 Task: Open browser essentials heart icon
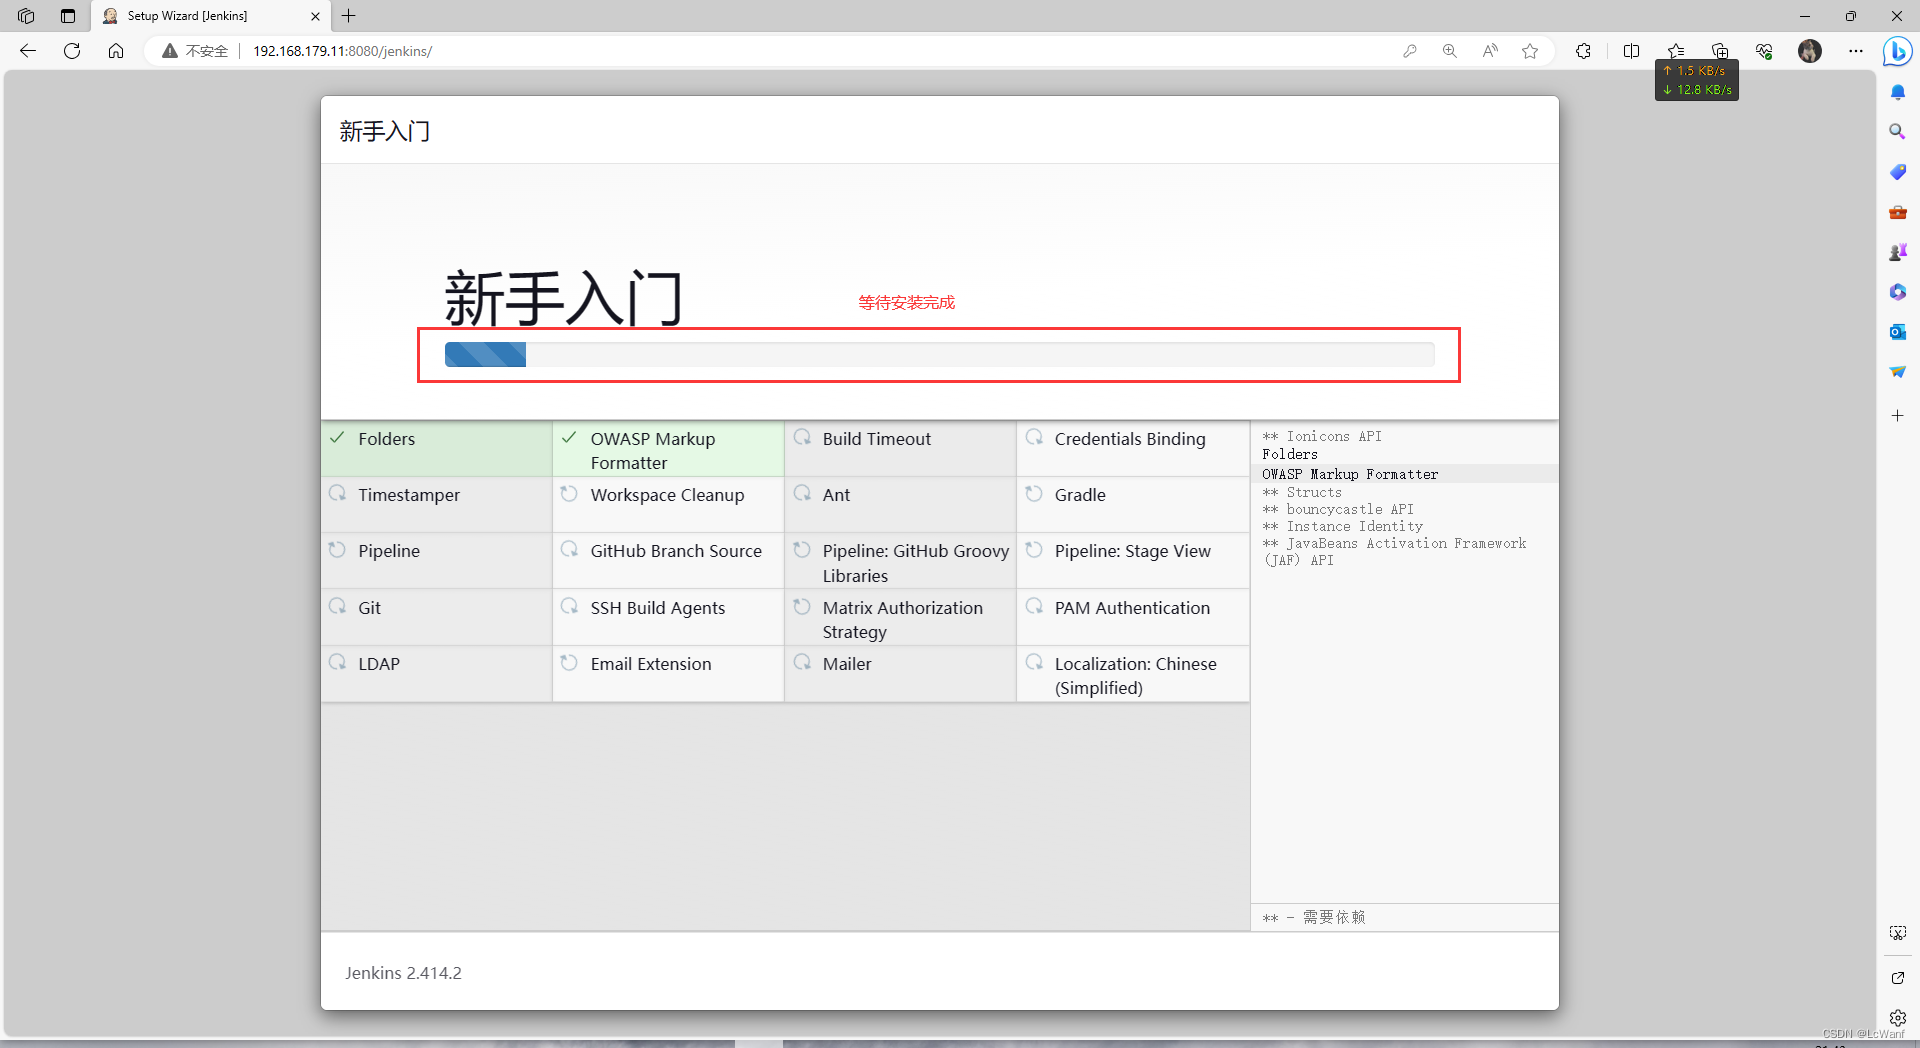(x=1764, y=51)
